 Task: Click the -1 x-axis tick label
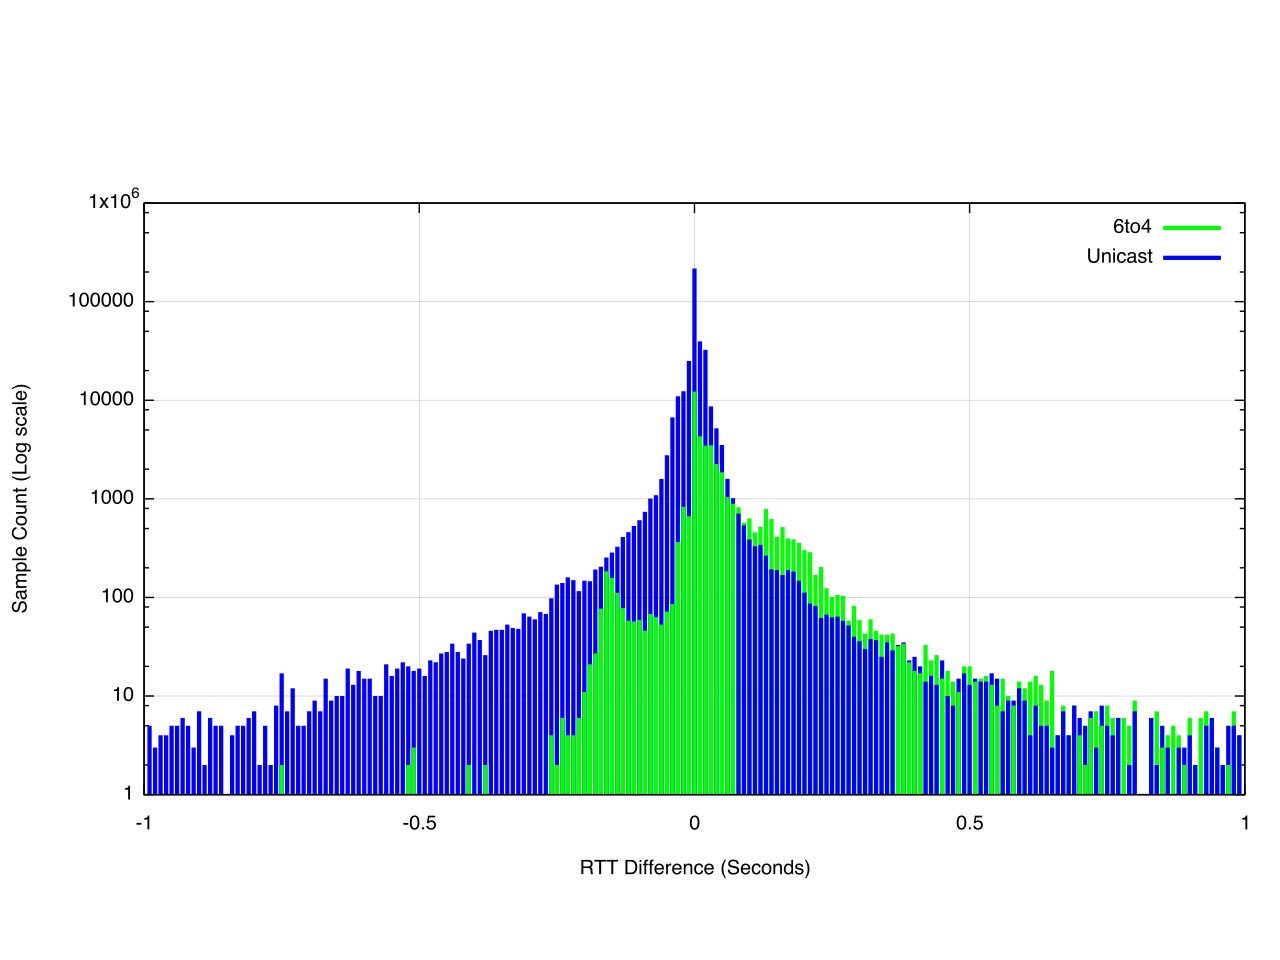(144, 823)
